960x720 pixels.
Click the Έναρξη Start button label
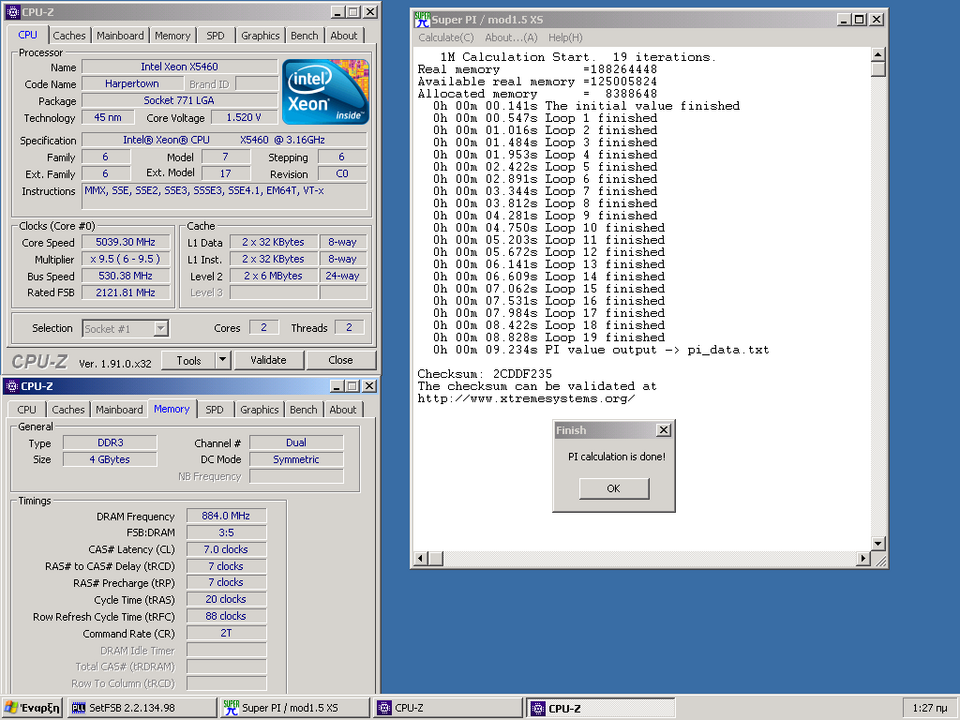40,708
